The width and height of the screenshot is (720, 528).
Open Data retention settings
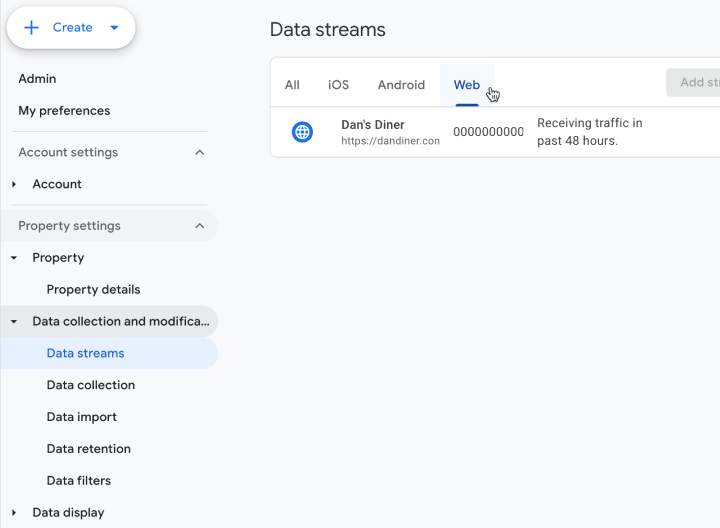[88, 449]
